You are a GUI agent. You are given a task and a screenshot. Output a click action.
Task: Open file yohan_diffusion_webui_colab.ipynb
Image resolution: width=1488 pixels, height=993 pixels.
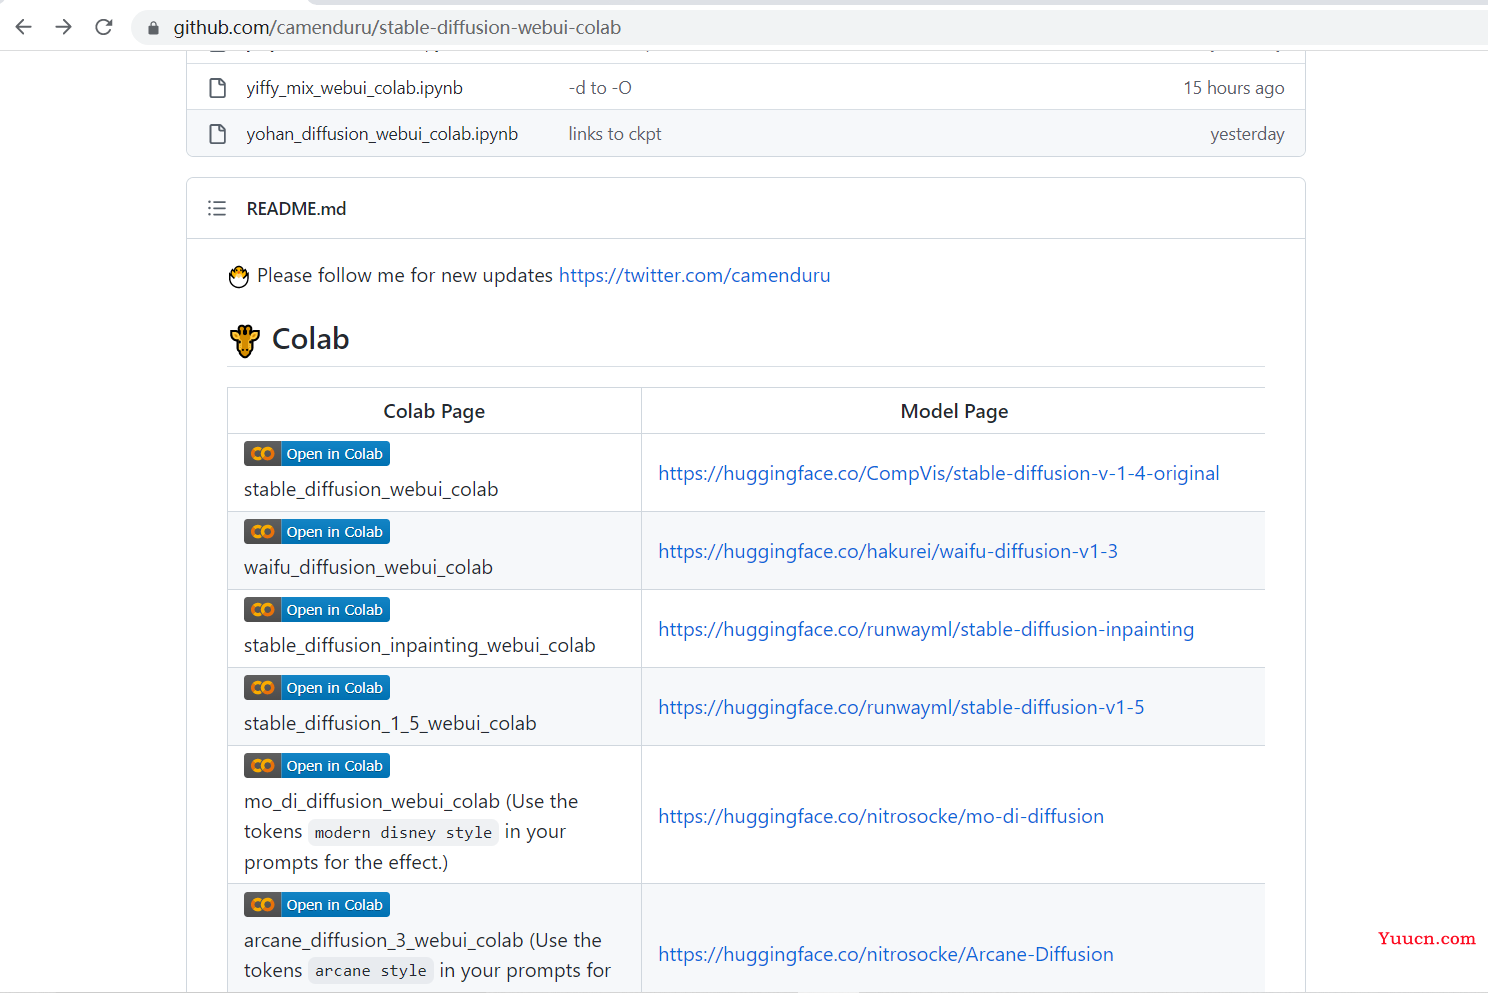382,134
